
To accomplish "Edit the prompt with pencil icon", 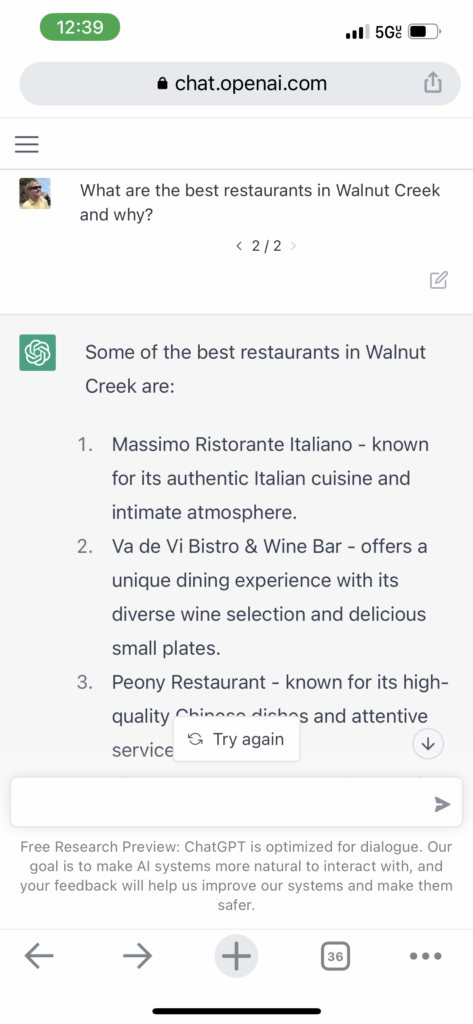I will click(438, 280).
